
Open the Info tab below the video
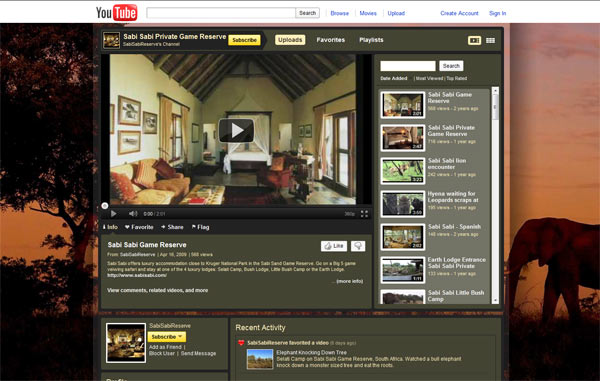click(x=110, y=227)
